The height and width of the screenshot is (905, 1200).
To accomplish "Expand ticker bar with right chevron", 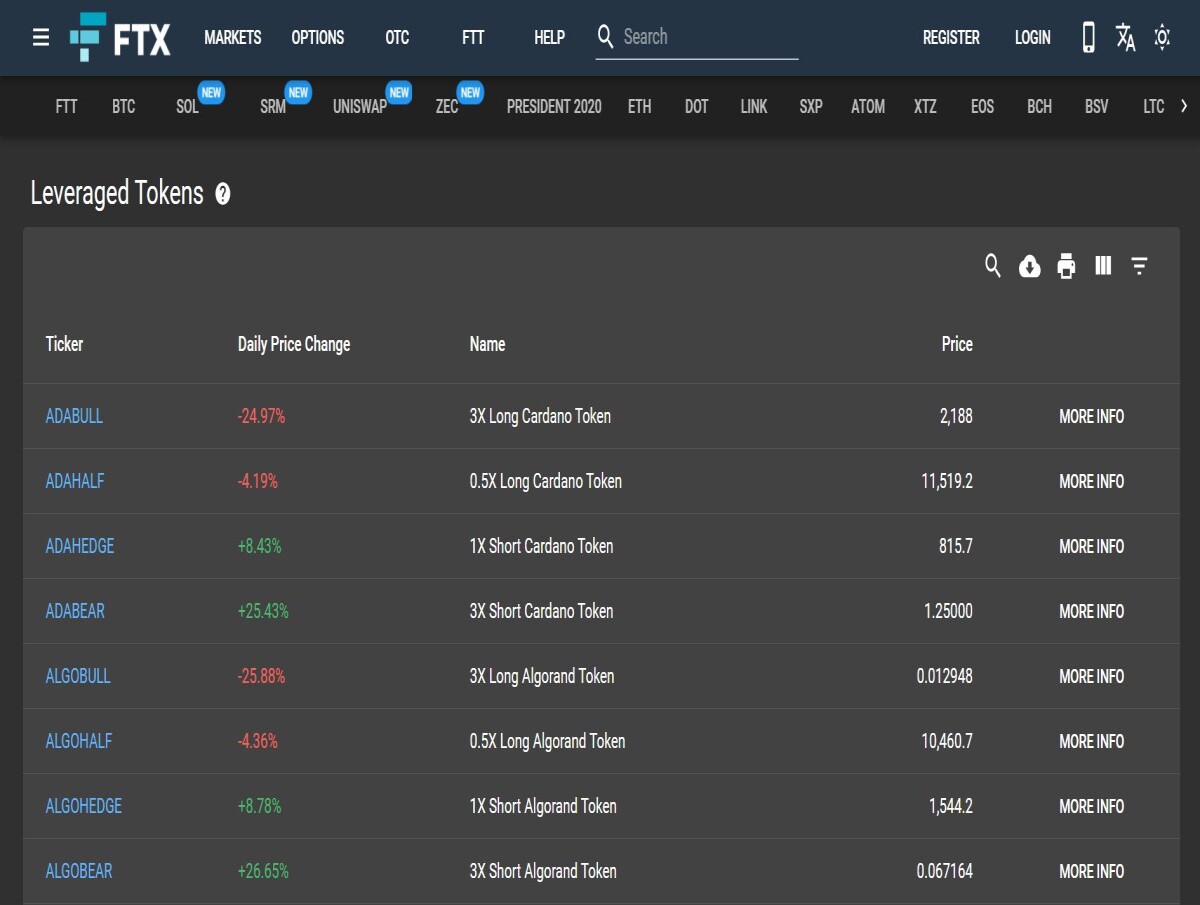I will pos(1184,106).
